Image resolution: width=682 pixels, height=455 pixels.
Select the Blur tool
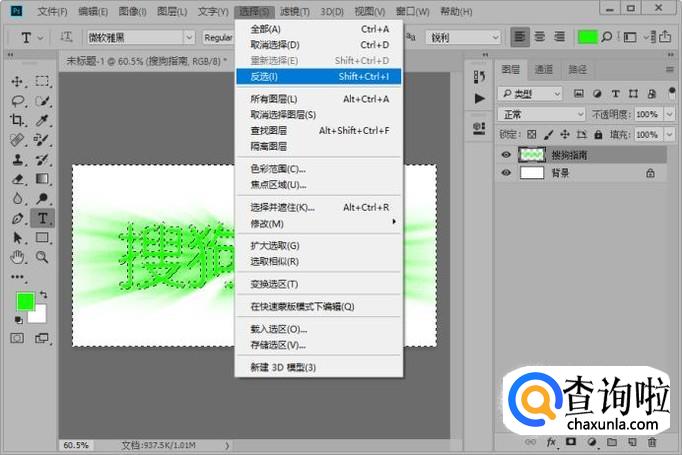point(17,198)
